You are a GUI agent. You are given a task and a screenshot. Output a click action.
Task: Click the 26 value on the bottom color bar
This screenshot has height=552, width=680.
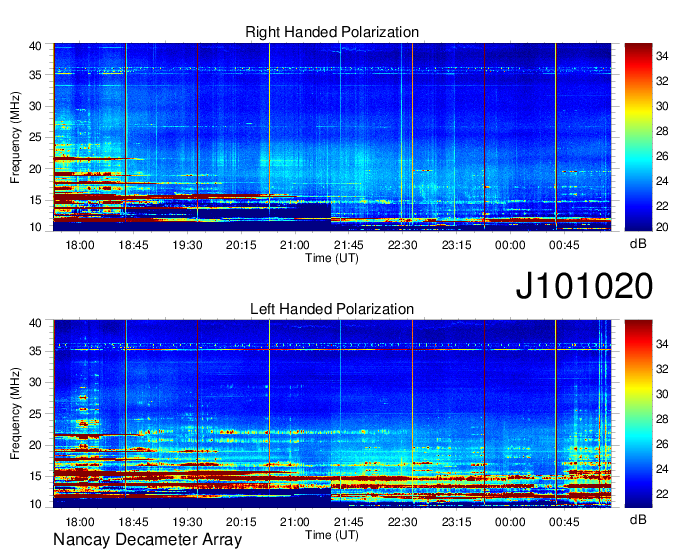point(662,444)
